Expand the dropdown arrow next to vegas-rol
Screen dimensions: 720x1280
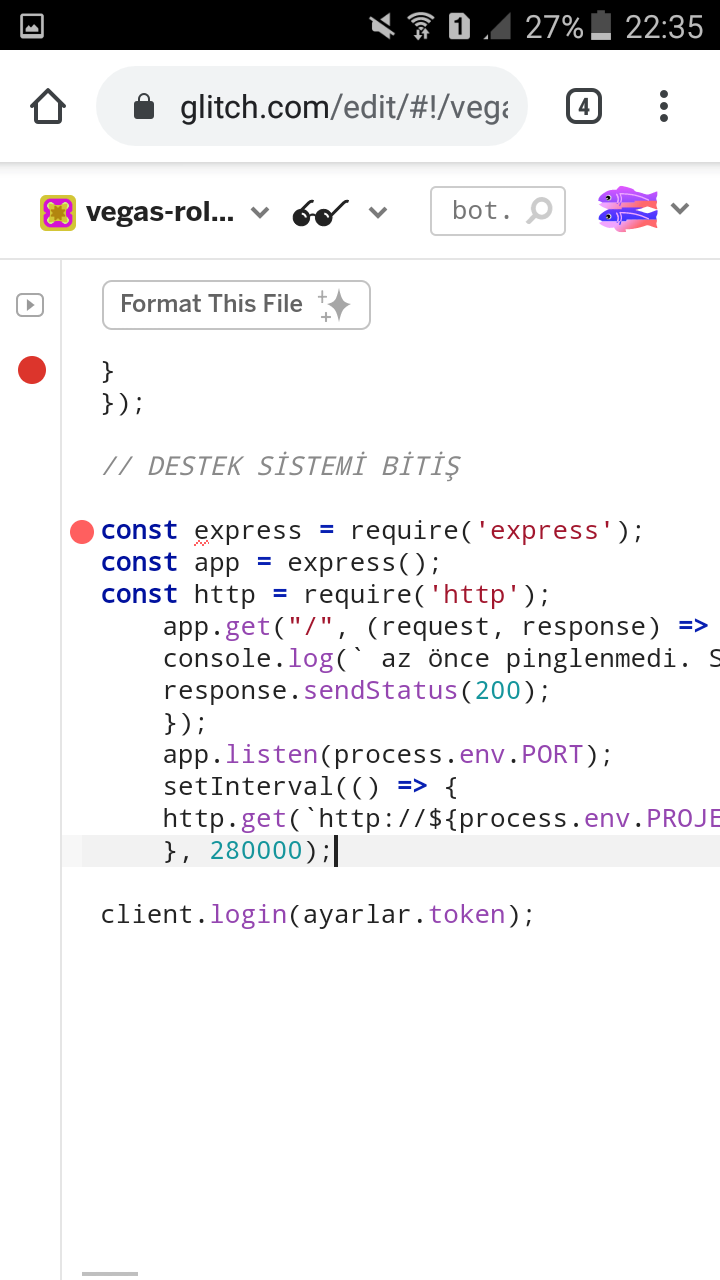(260, 212)
